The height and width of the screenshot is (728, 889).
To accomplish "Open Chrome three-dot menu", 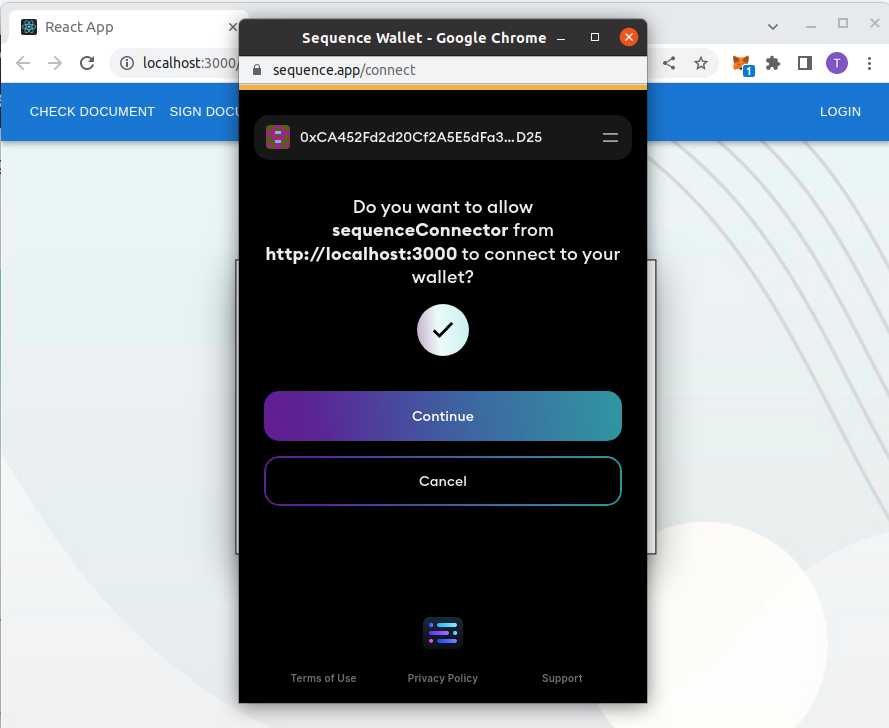I will click(x=869, y=63).
